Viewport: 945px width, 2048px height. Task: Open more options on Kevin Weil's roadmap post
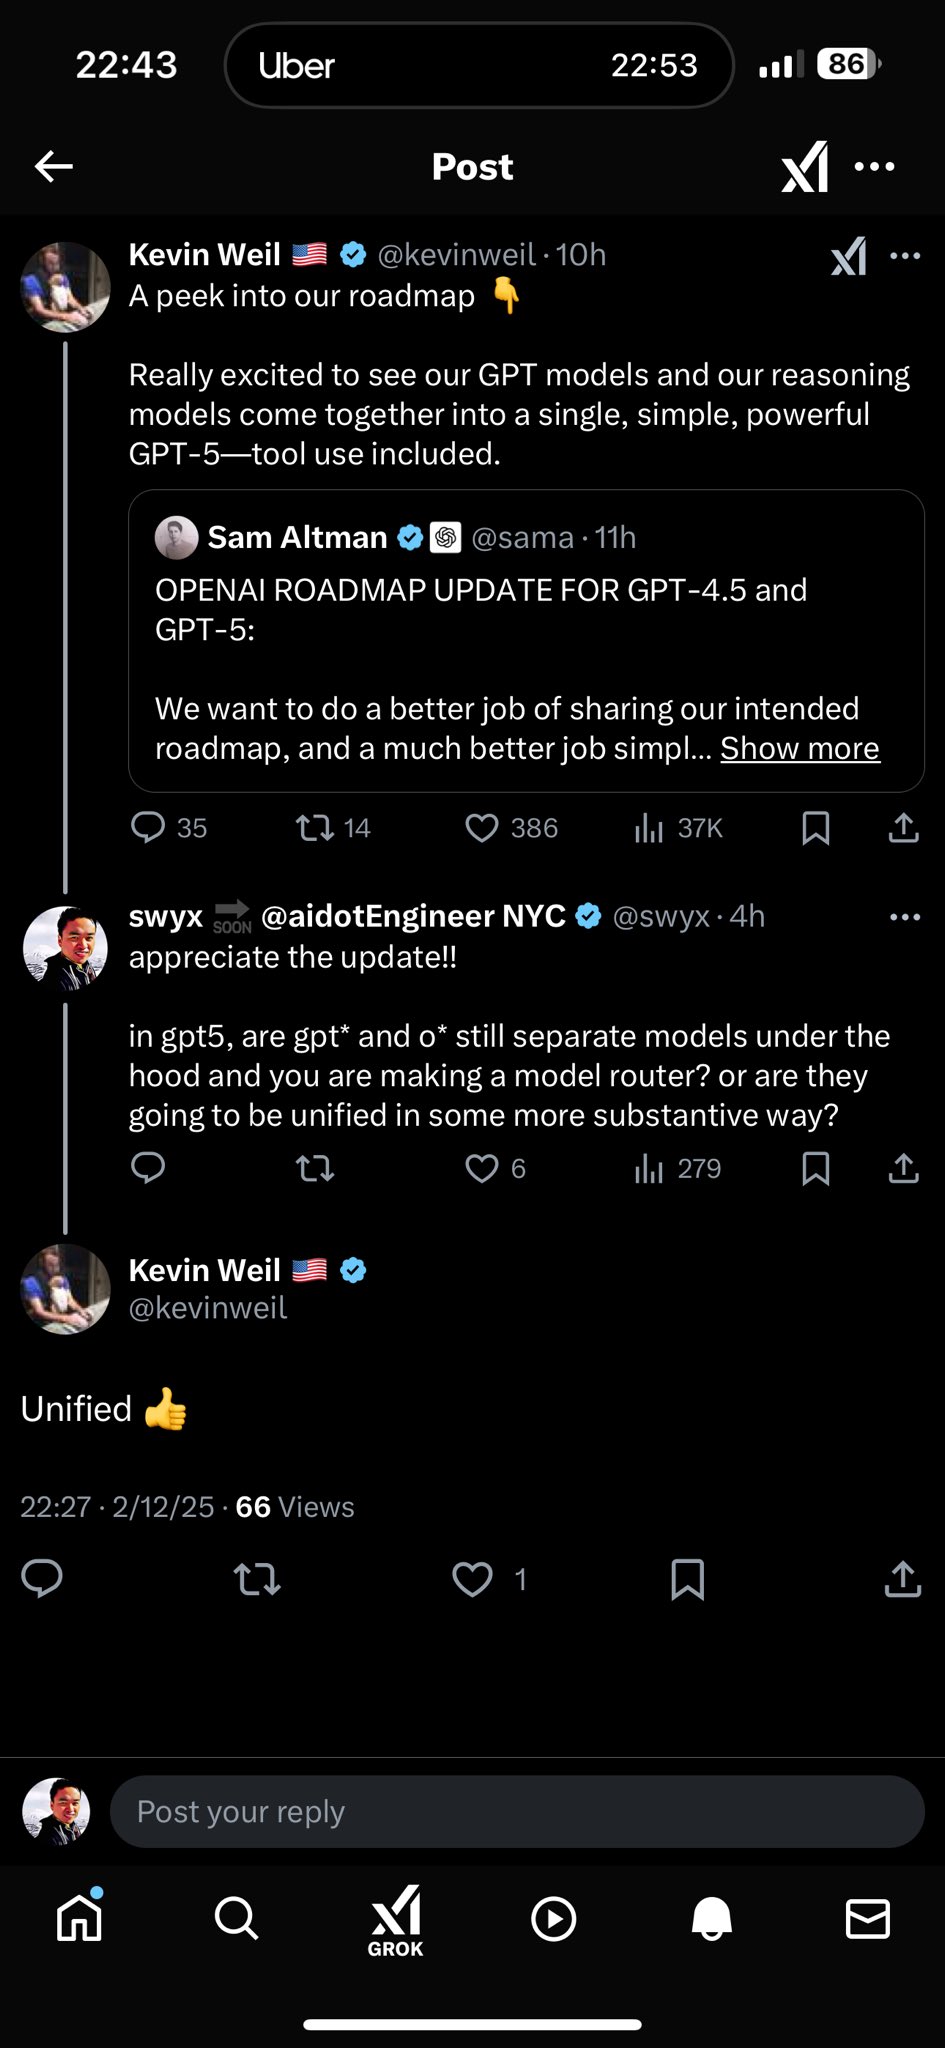point(905,256)
